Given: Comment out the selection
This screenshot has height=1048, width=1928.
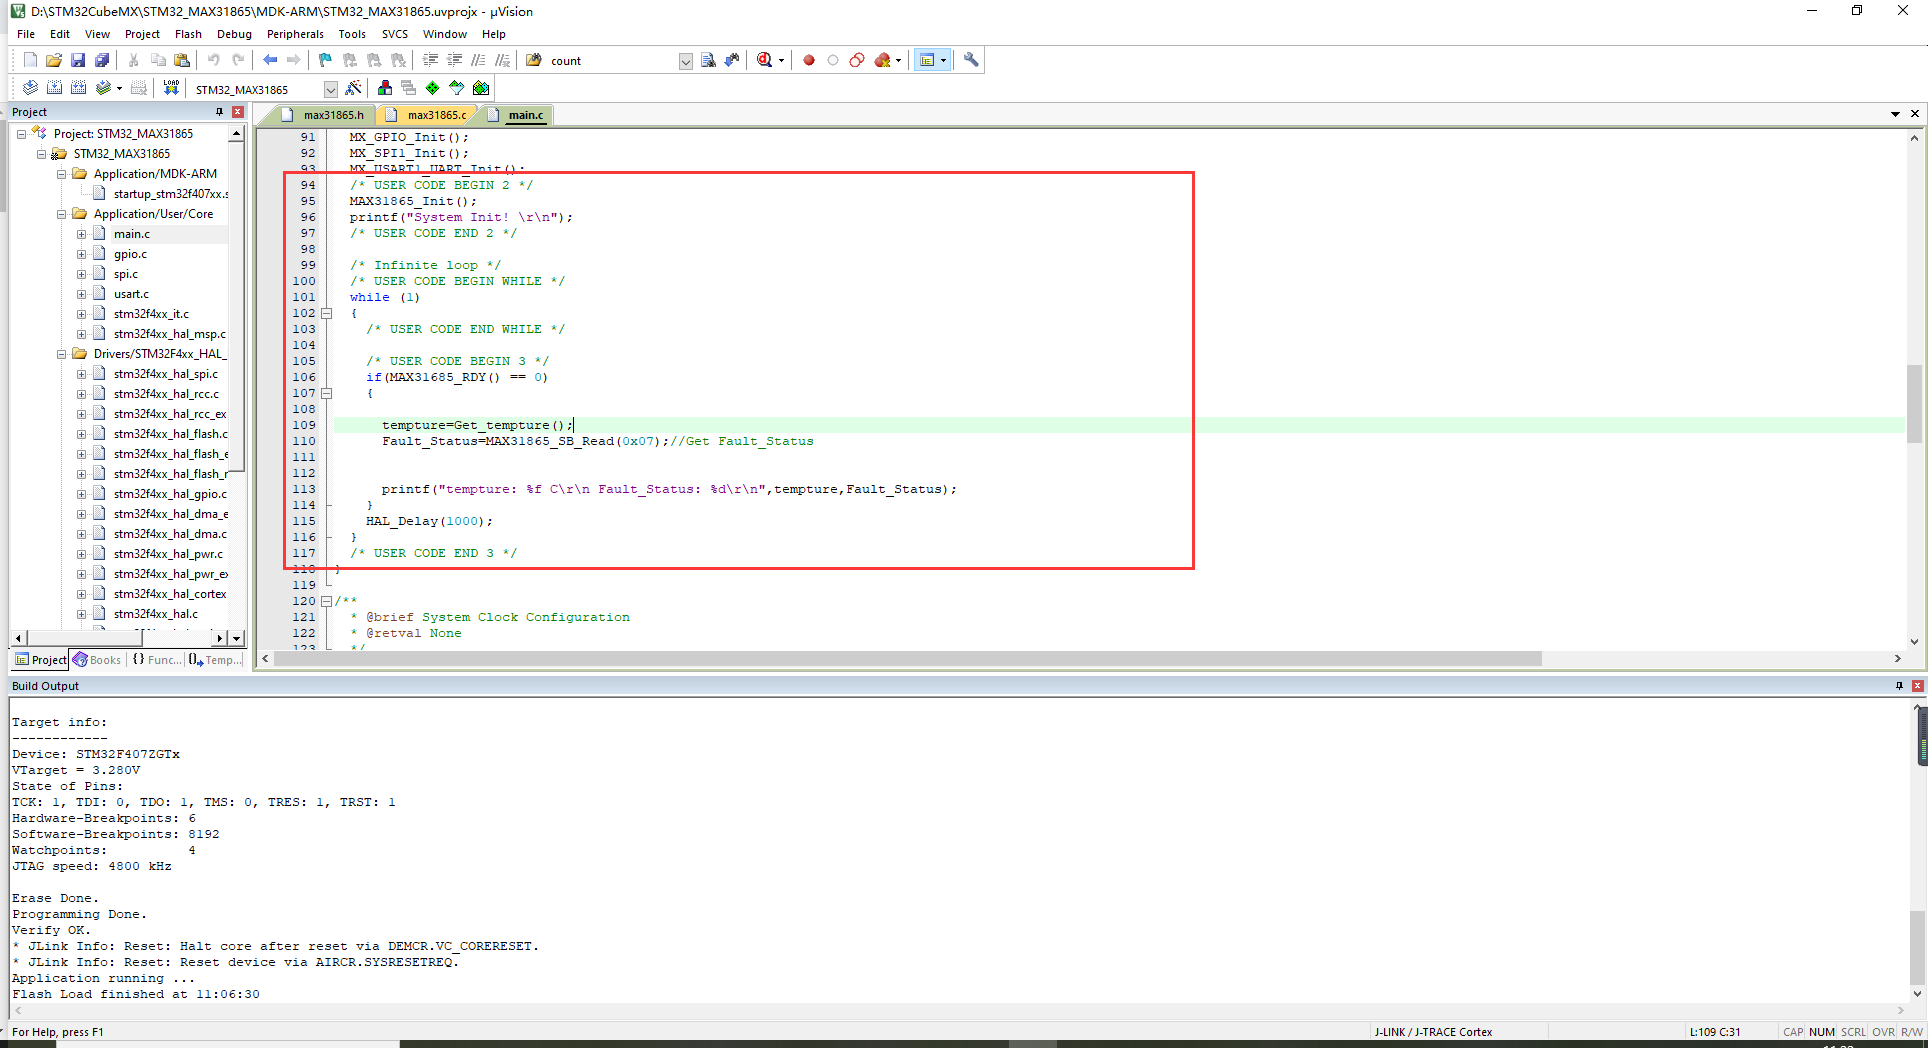Looking at the screenshot, I should point(479,60).
